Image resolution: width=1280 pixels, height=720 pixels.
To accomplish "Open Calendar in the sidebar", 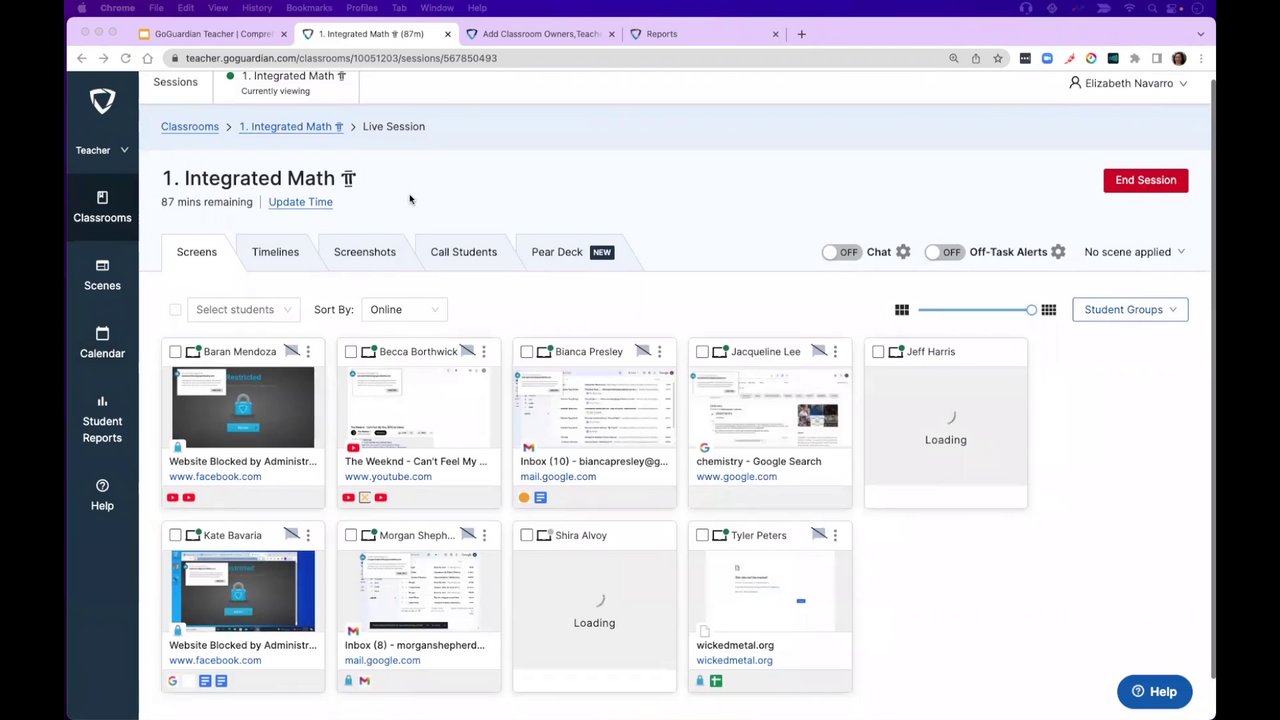I will click(x=102, y=343).
